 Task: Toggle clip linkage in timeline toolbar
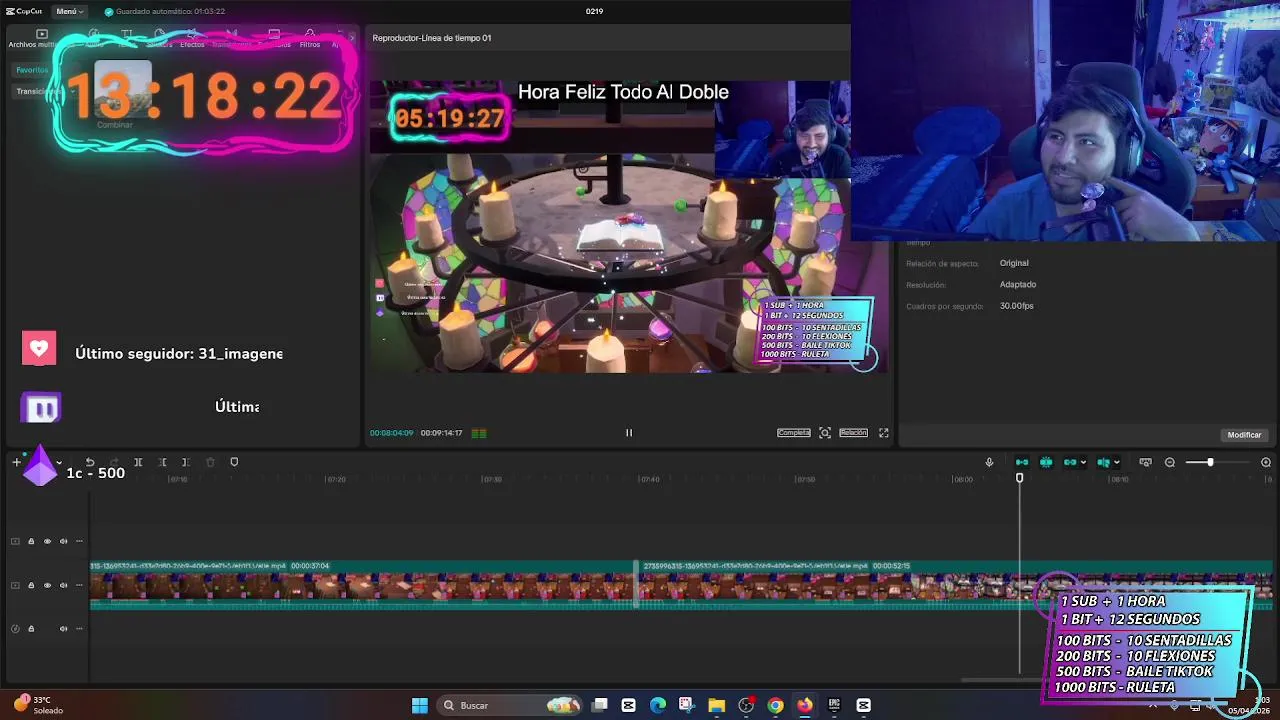tap(1070, 462)
